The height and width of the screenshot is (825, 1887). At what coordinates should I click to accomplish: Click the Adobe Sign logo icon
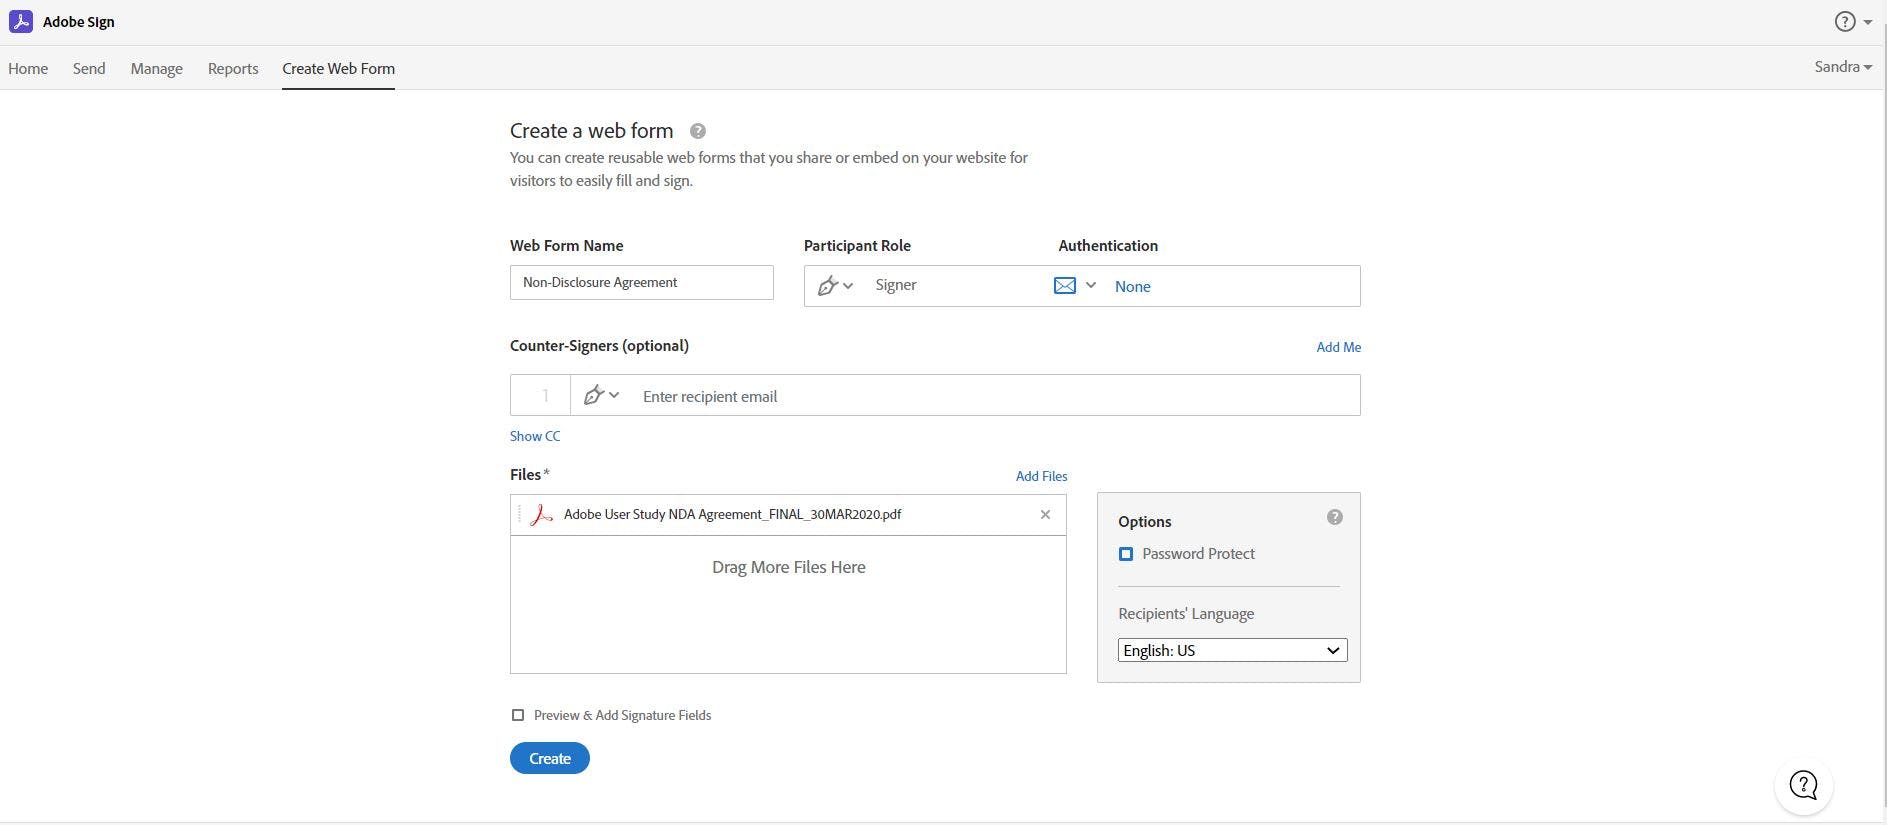20,21
